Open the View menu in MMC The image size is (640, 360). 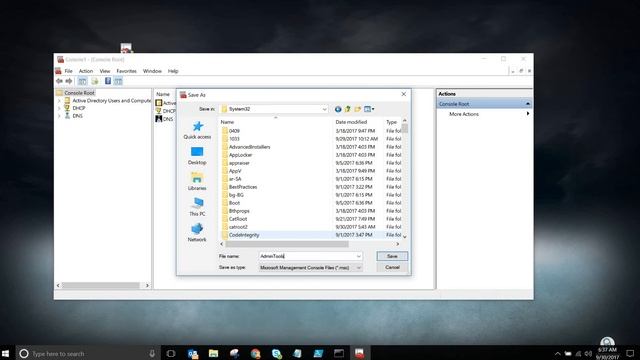tap(105, 71)
